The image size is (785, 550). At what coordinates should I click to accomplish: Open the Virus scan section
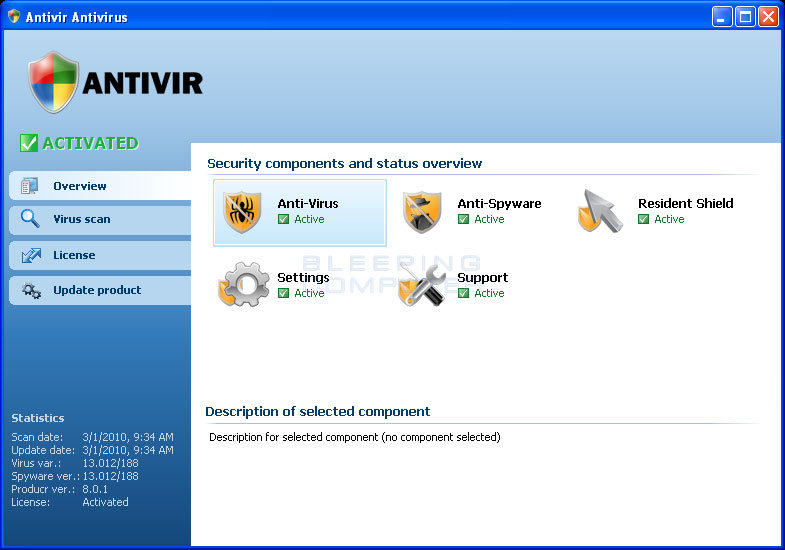[100, 219]
